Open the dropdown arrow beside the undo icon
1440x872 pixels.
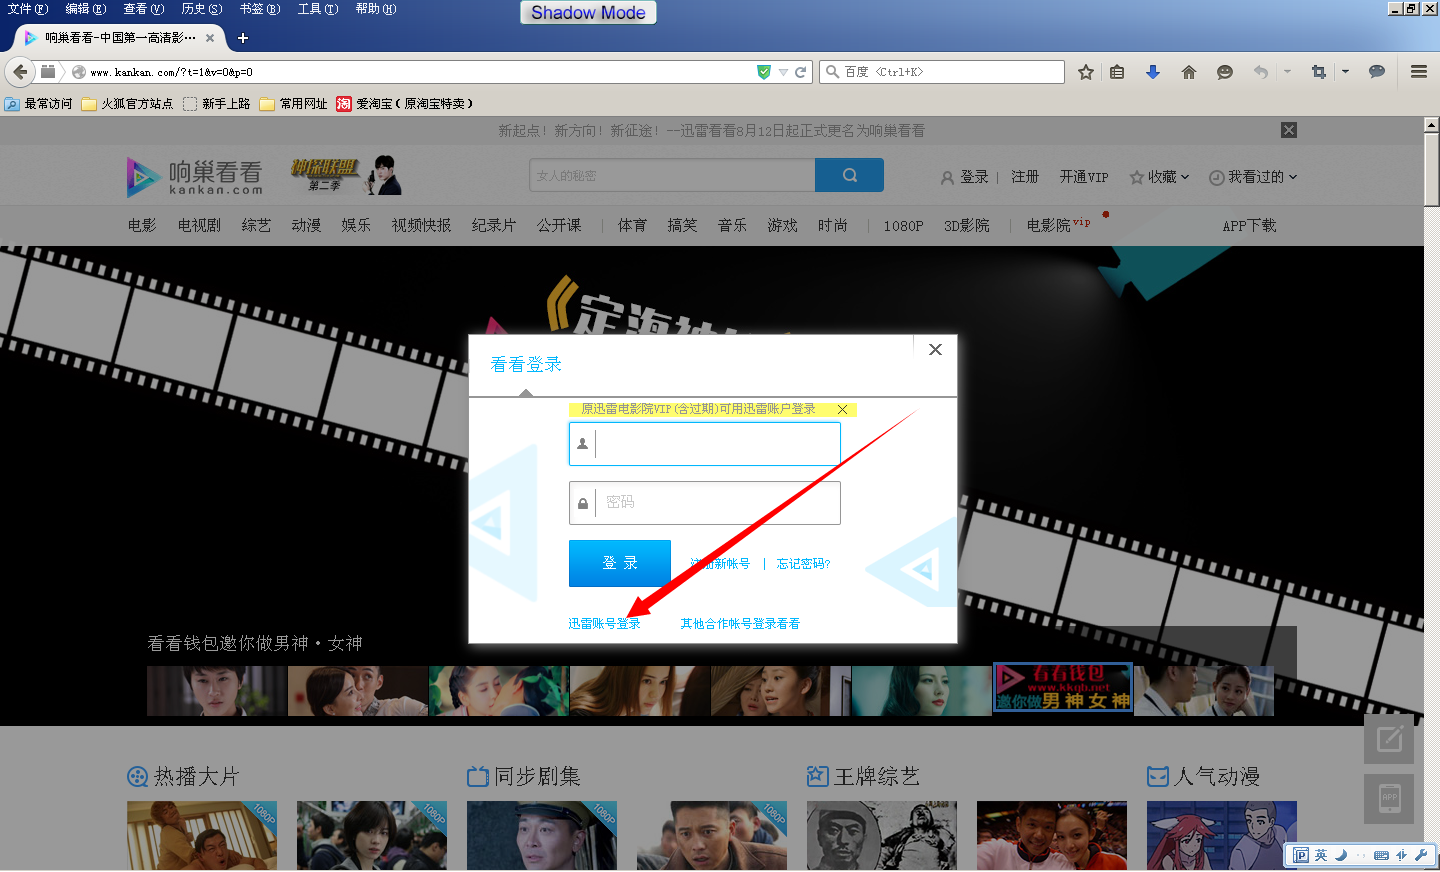coord(1287,72)
